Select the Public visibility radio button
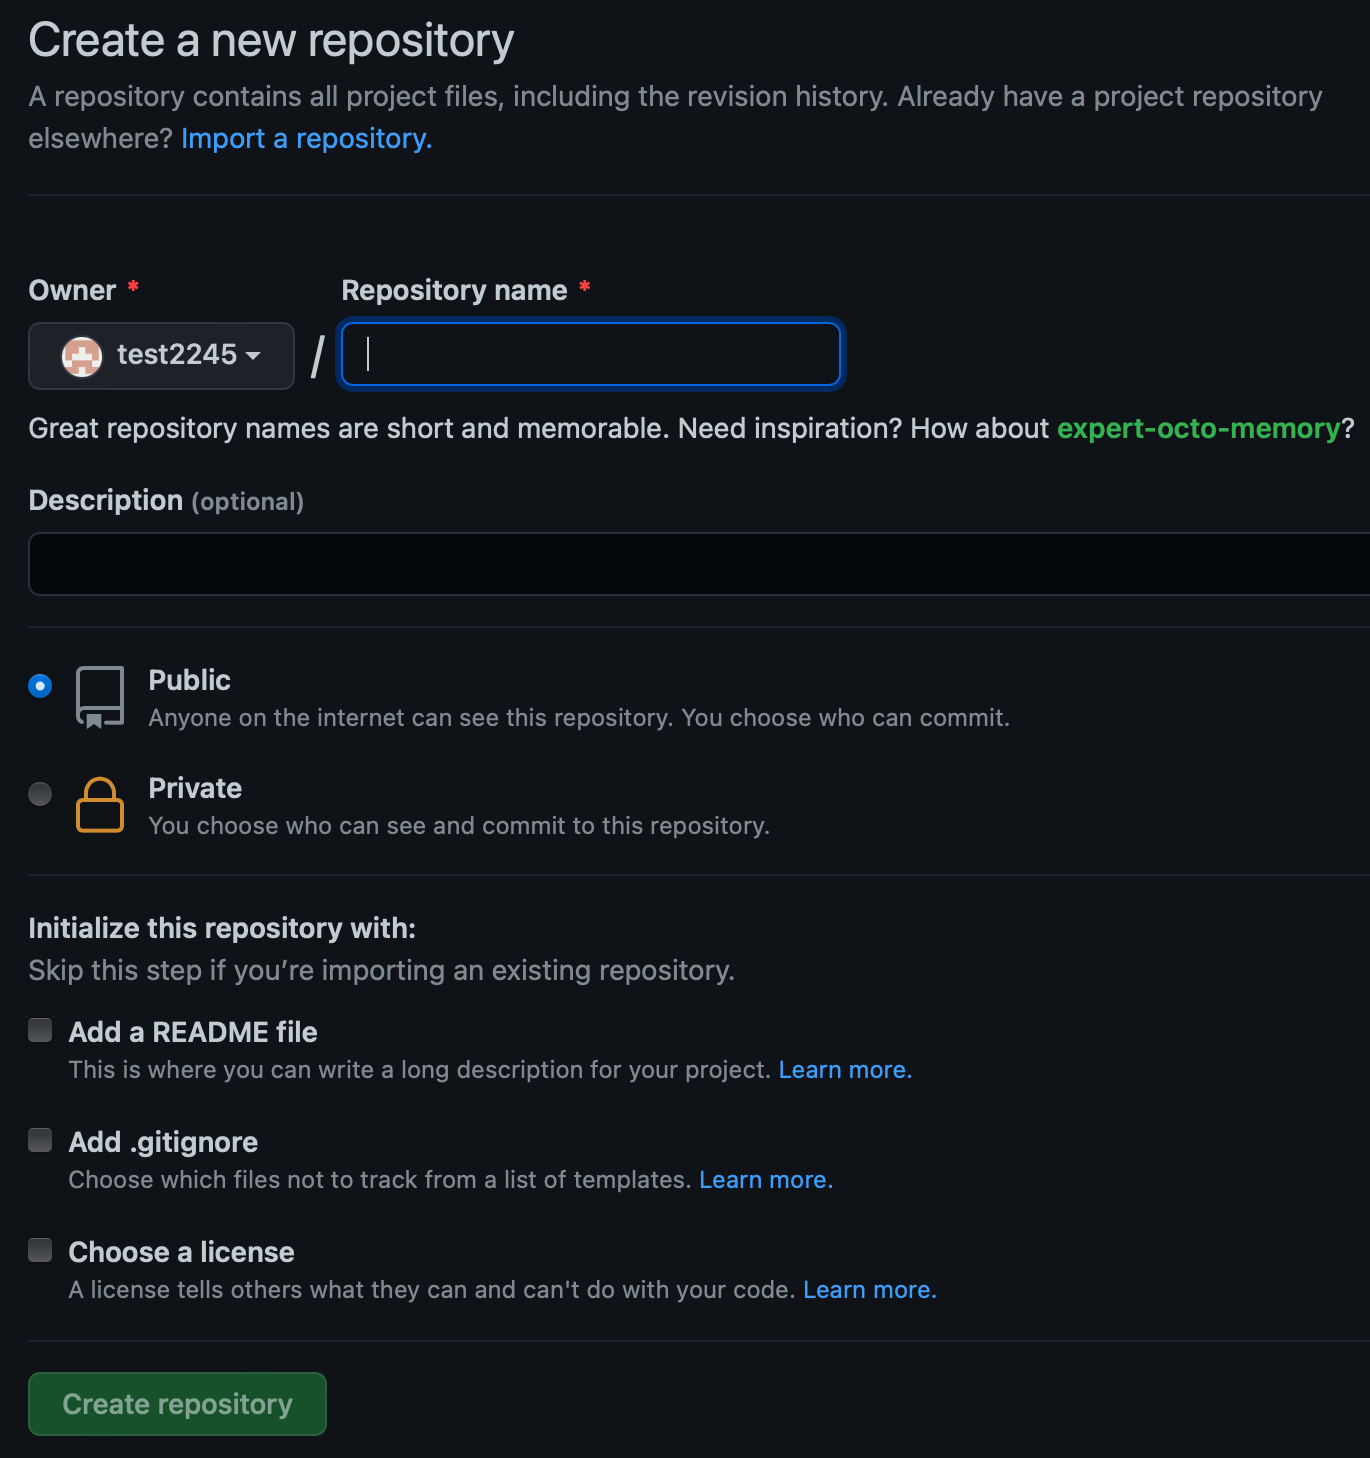Image resolution: width=1370 pixels, height=1458 pixels. 40,686
